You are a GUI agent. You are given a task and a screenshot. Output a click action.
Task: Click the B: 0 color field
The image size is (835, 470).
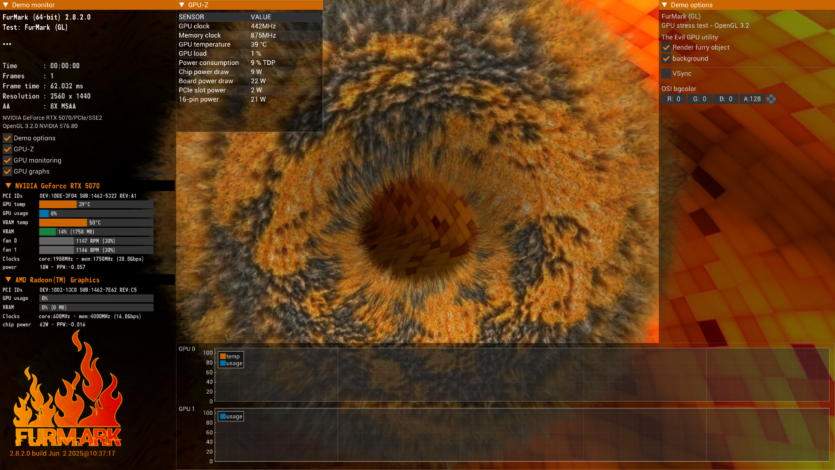click(726, 98)
